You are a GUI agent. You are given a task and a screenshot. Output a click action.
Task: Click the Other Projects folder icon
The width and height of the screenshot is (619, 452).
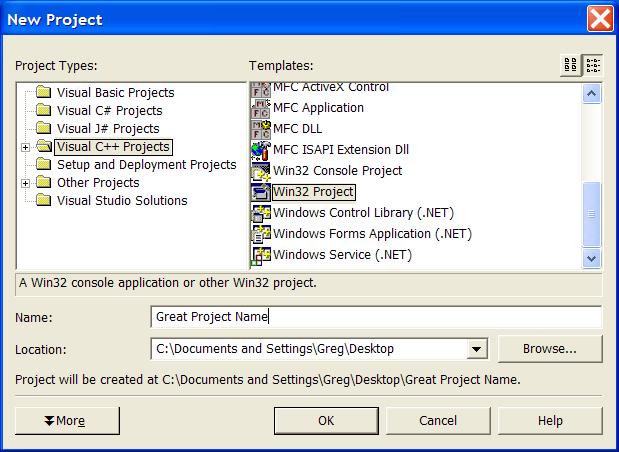tap(43, 182)
